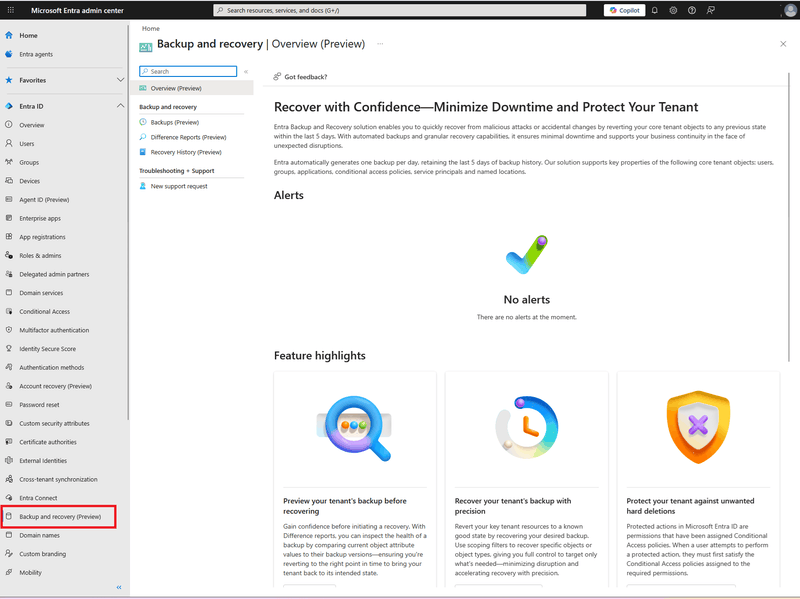The image size is (800, 599).
Task: Click 'Preview your tenant's backup before recovering' heading
Action: point(345,506)
